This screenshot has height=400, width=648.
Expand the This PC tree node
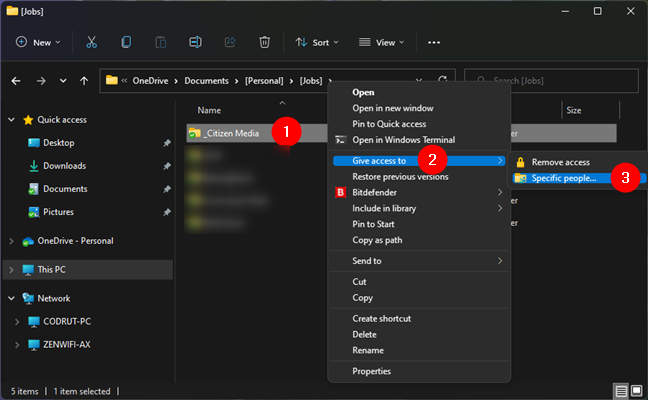coord(12,270)
